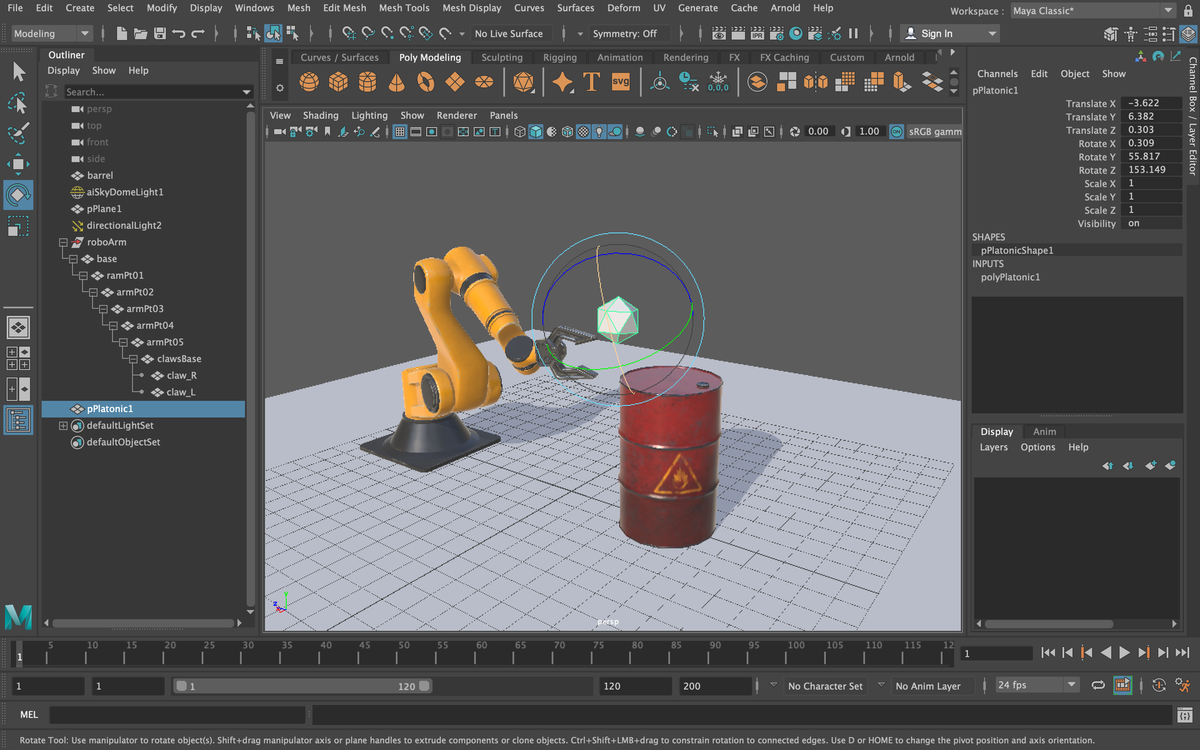Open Layers menu in Layer Editor
The height and width of the screenshot is (750, 1200).
pyautogui.click(x=994, y=447)
